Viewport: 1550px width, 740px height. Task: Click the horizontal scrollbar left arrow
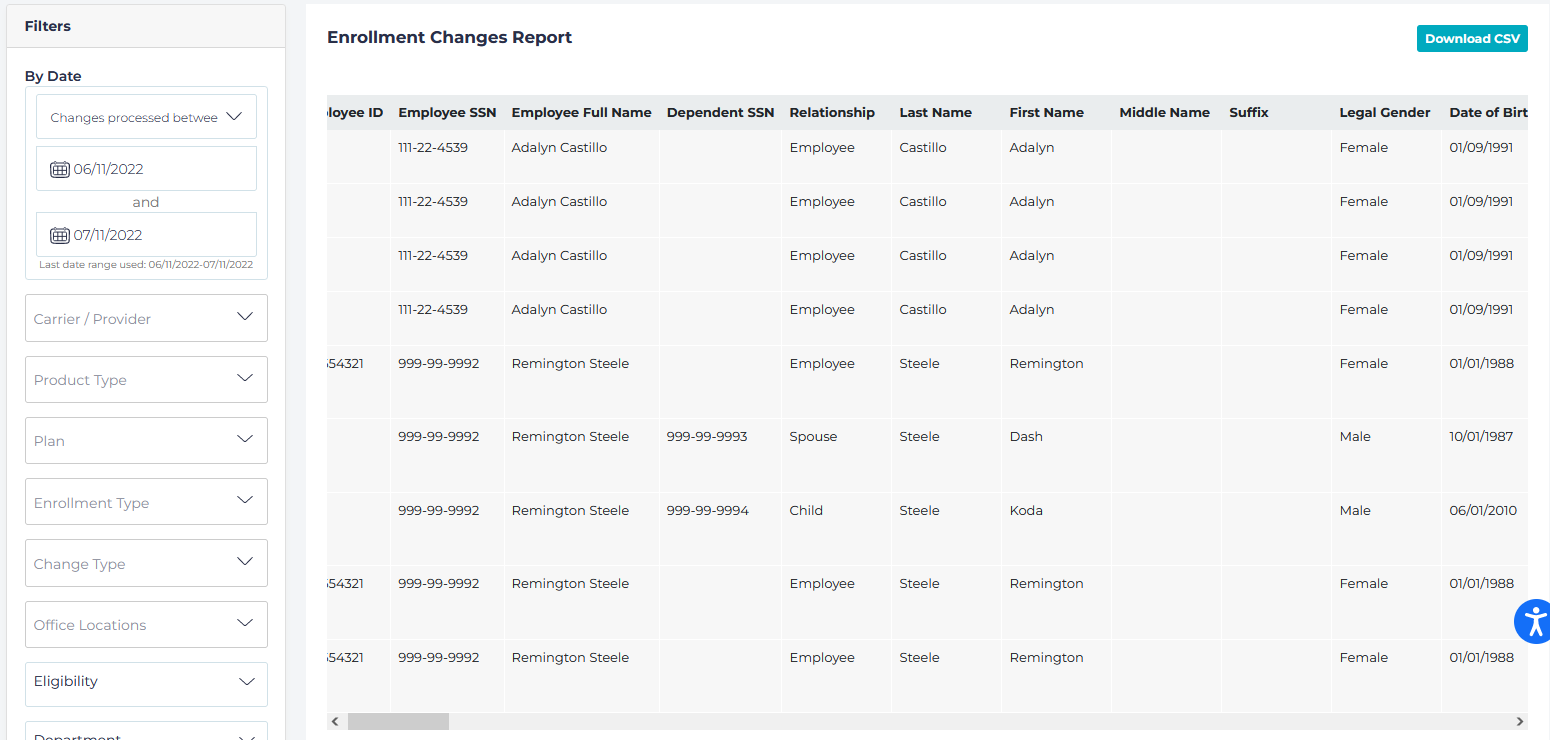click(336, 721)
